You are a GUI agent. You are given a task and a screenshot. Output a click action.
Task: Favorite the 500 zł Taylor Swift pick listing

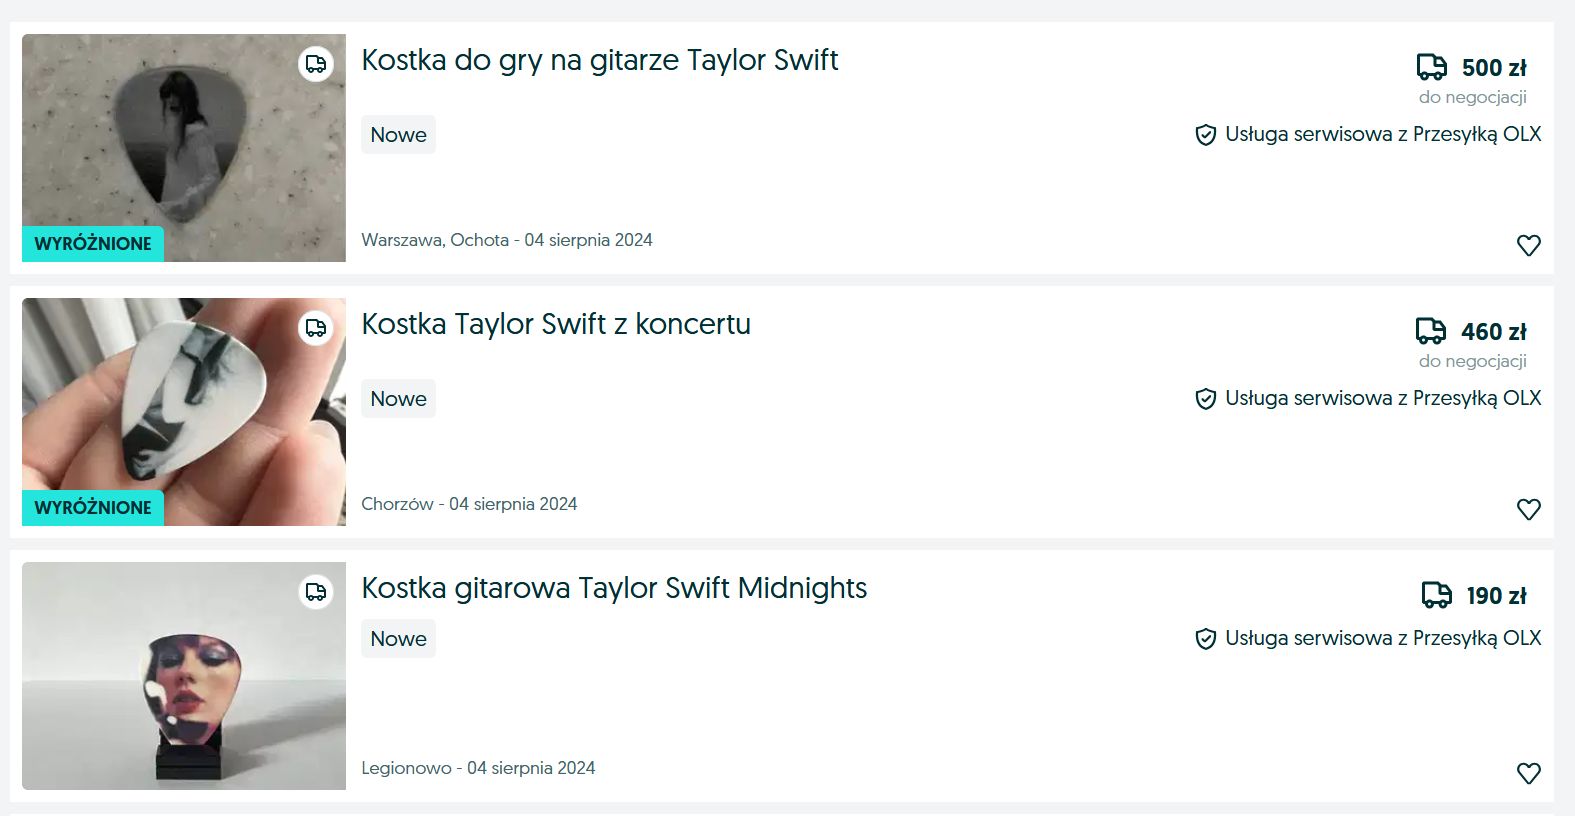click(x=1528, y=245)
